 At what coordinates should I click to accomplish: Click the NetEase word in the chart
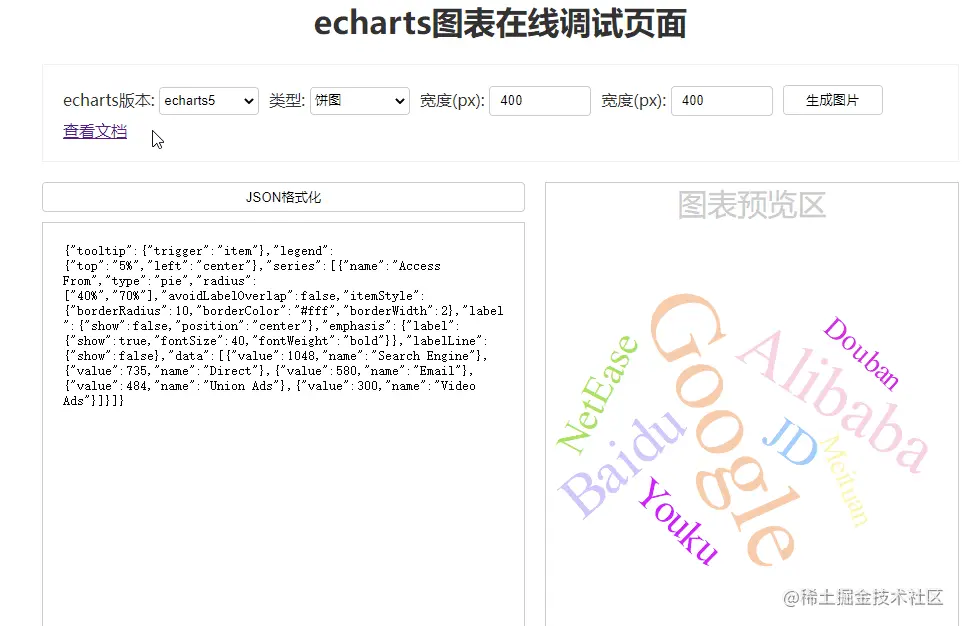coord(597,396)
